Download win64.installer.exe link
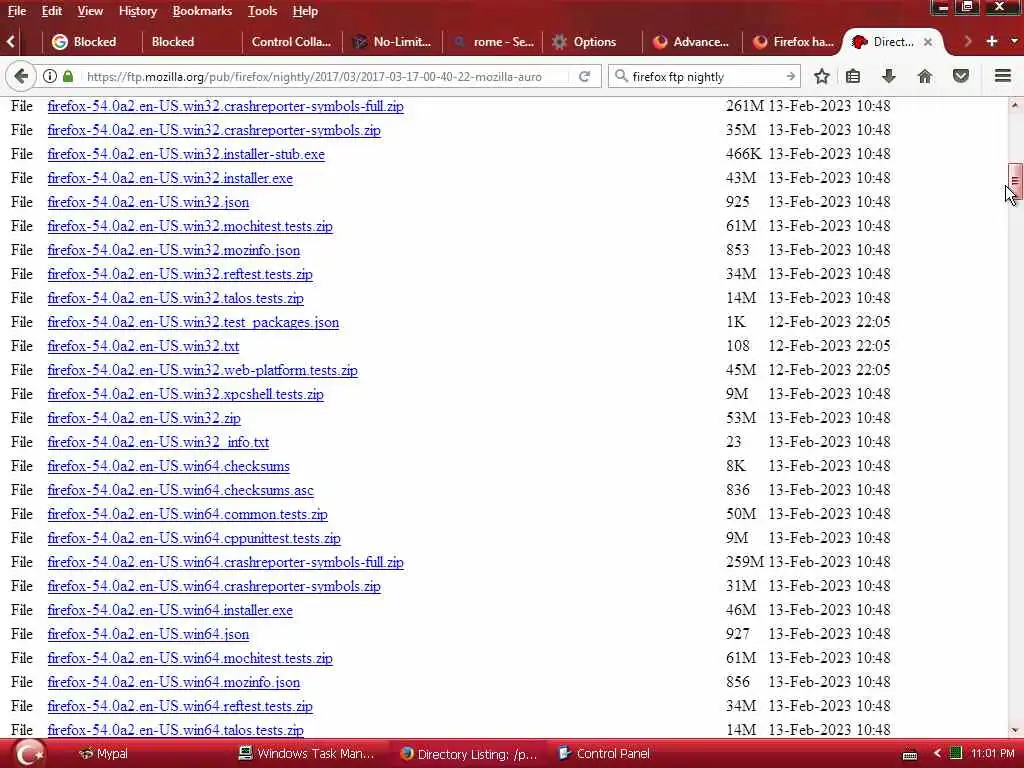 (x=170, y=610)
